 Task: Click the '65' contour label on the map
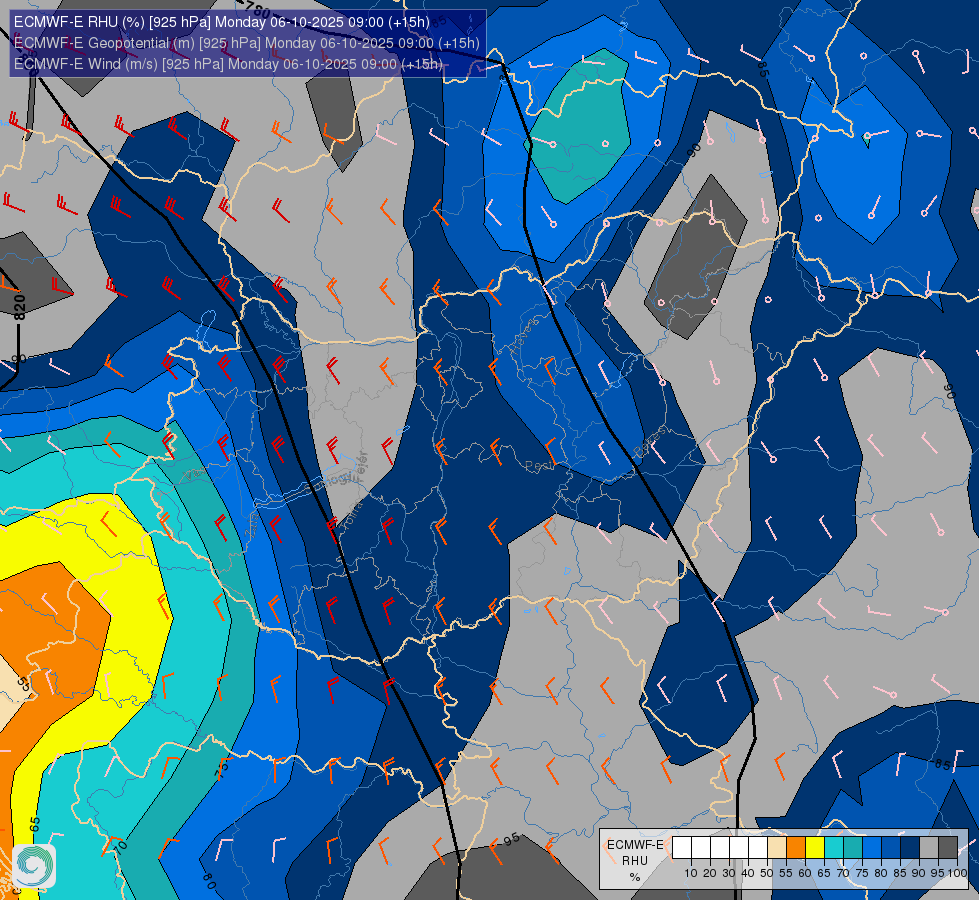pyautogui.click(x=34, y=824)
